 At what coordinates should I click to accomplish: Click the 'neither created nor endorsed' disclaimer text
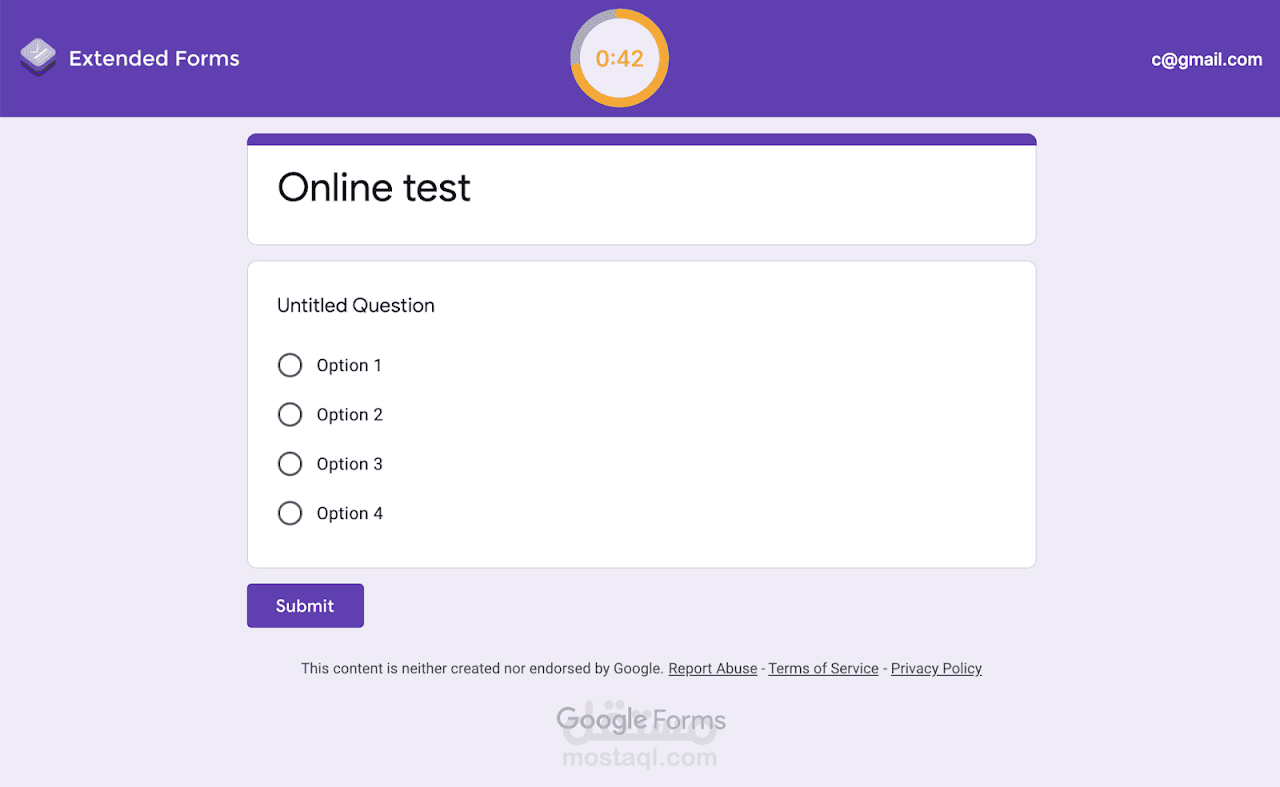click(x=482, y=669)
